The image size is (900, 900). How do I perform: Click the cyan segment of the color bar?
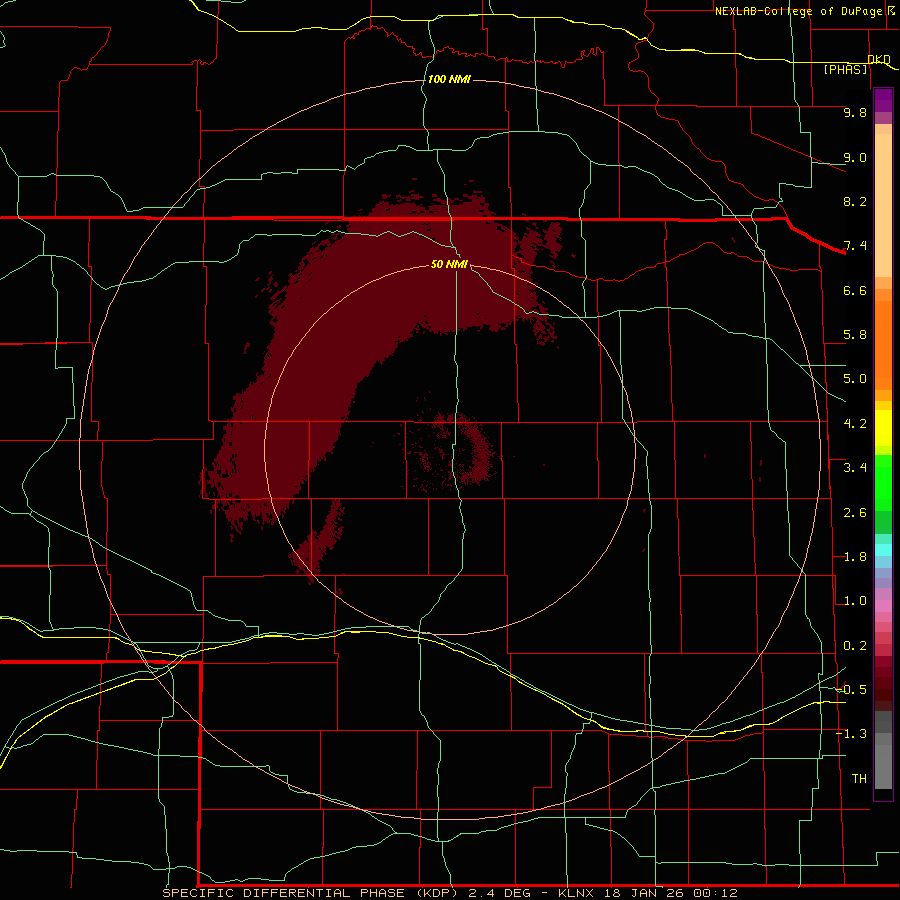883,550
